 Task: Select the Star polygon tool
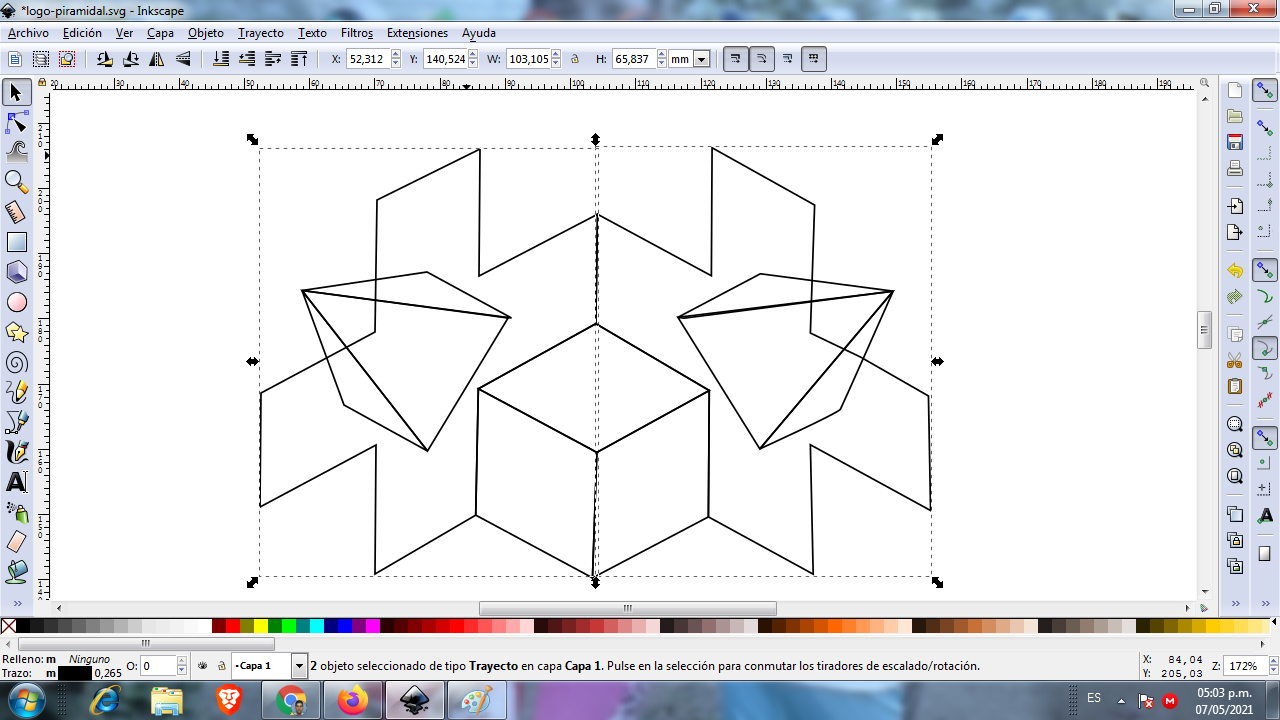[x=16, y=332]
